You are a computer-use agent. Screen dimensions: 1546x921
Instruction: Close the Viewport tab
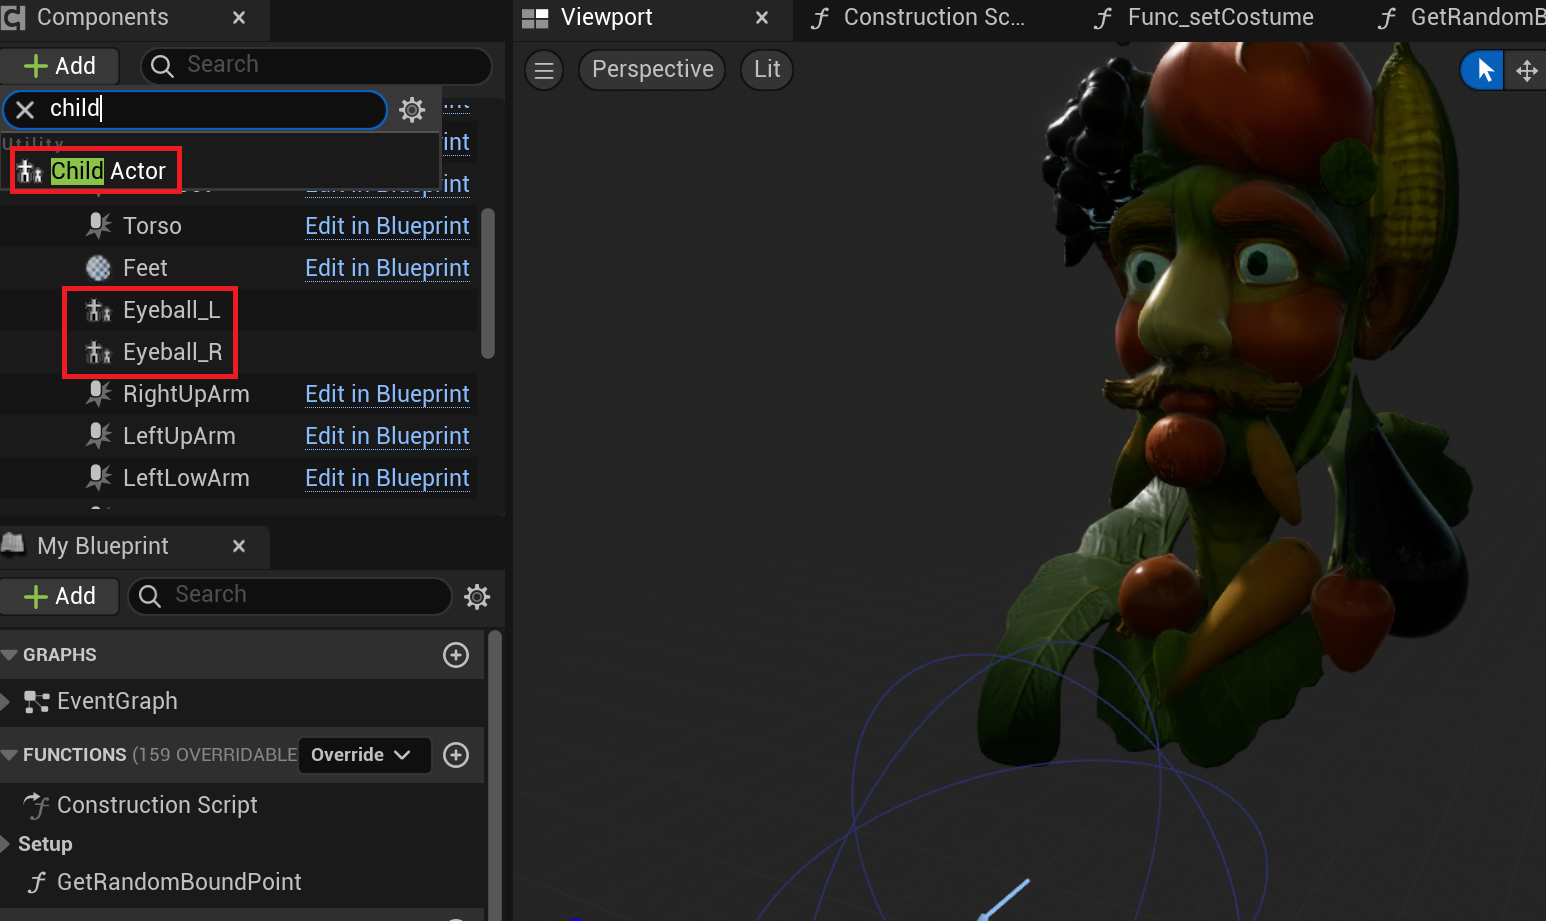click(x=762, y=18)
